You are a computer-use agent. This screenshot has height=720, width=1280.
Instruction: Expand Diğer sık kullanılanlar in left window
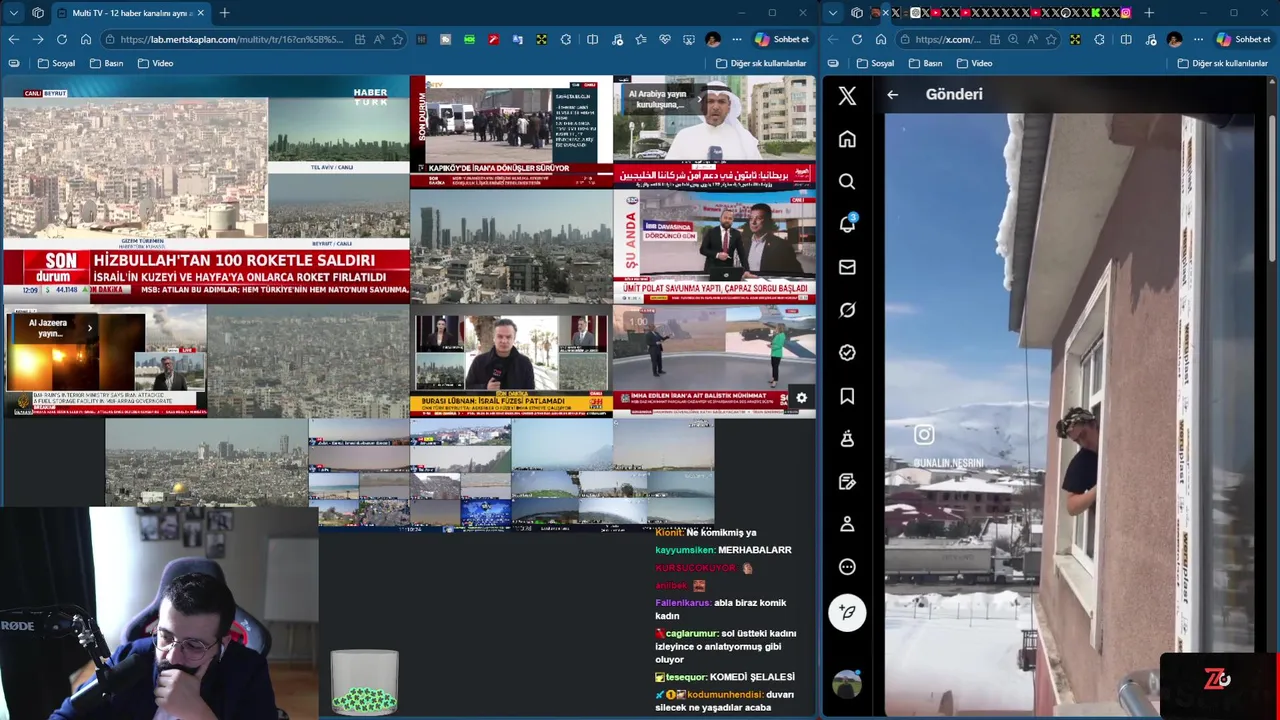click(x=761, y=63)
